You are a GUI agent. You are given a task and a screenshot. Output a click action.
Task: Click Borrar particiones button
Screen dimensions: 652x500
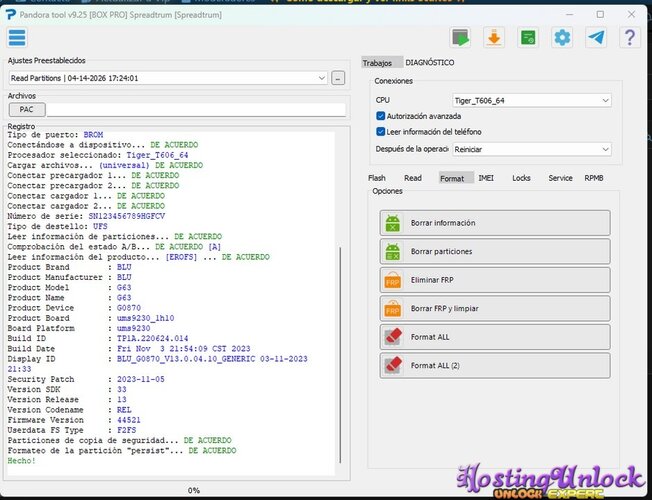pos(495,252)
